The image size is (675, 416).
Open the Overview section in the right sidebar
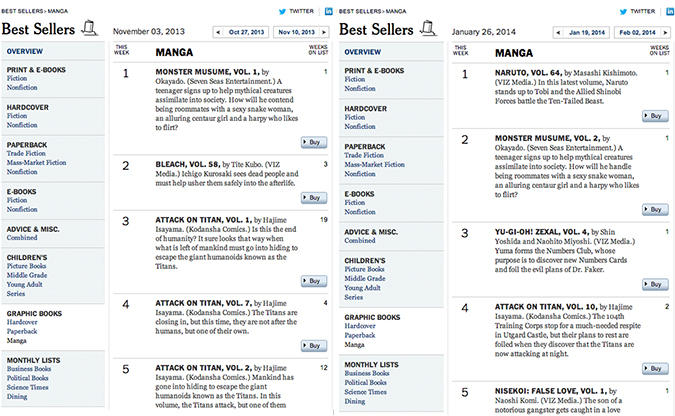[x=362, y=52]
